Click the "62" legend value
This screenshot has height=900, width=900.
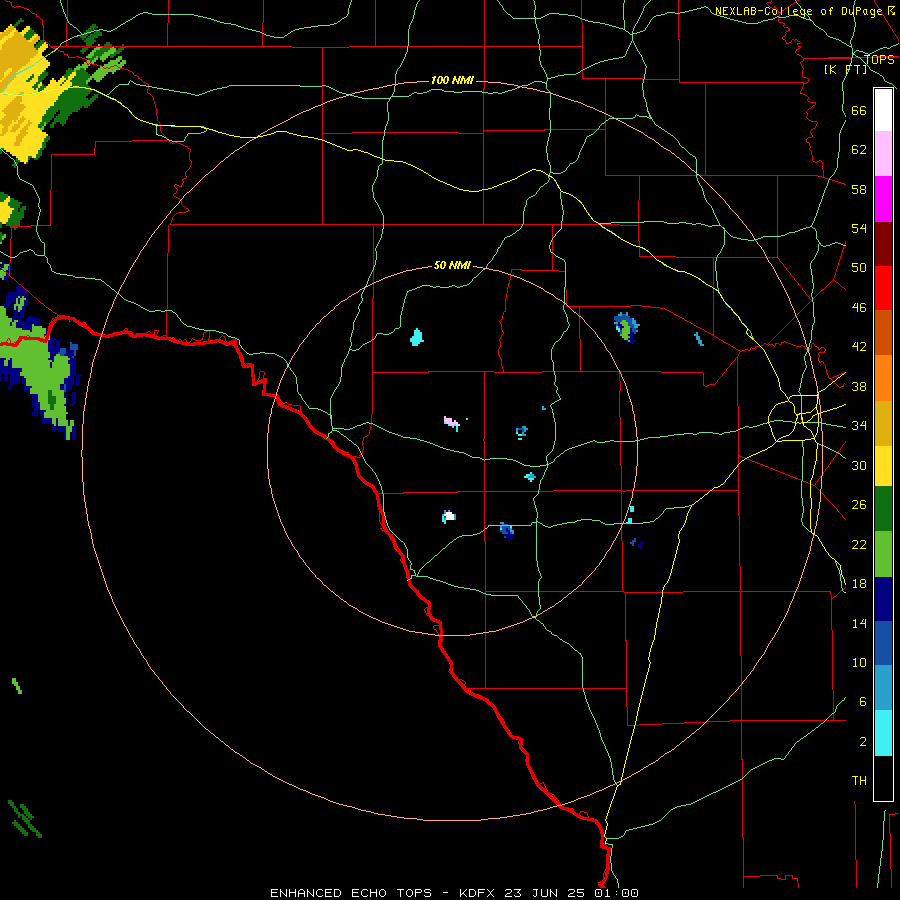point(859,150)
